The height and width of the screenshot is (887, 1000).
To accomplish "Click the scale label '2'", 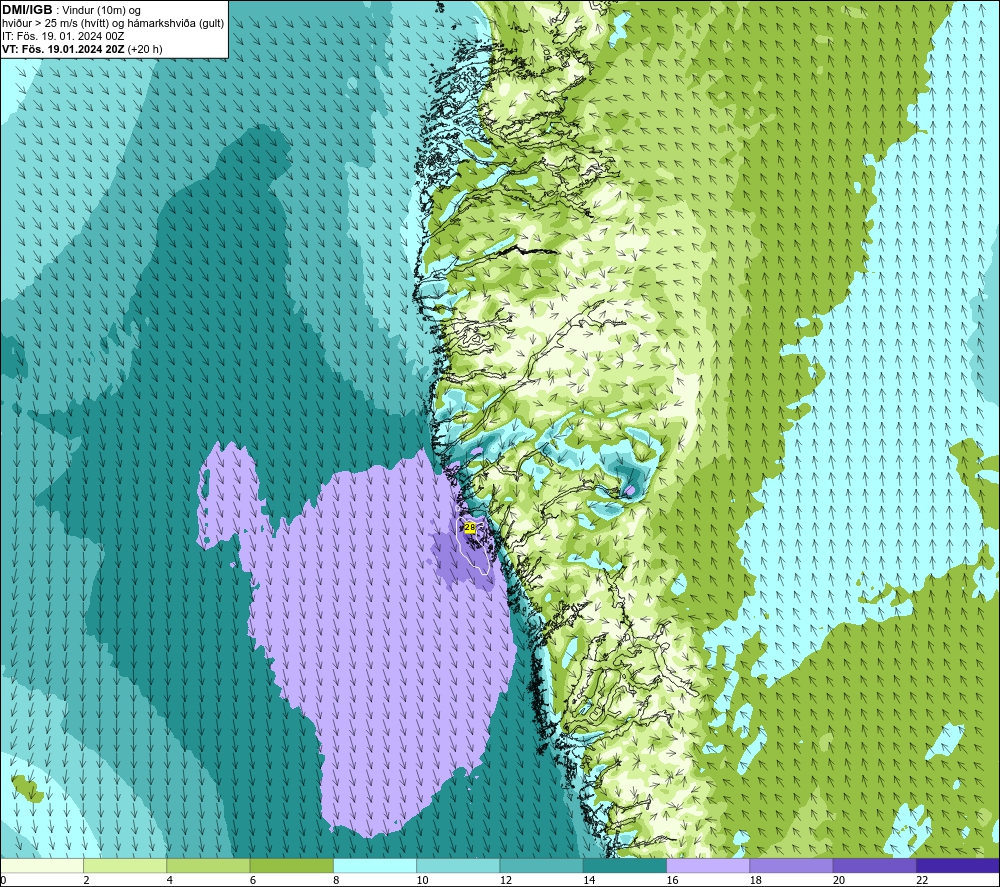I will pos(86,880).
